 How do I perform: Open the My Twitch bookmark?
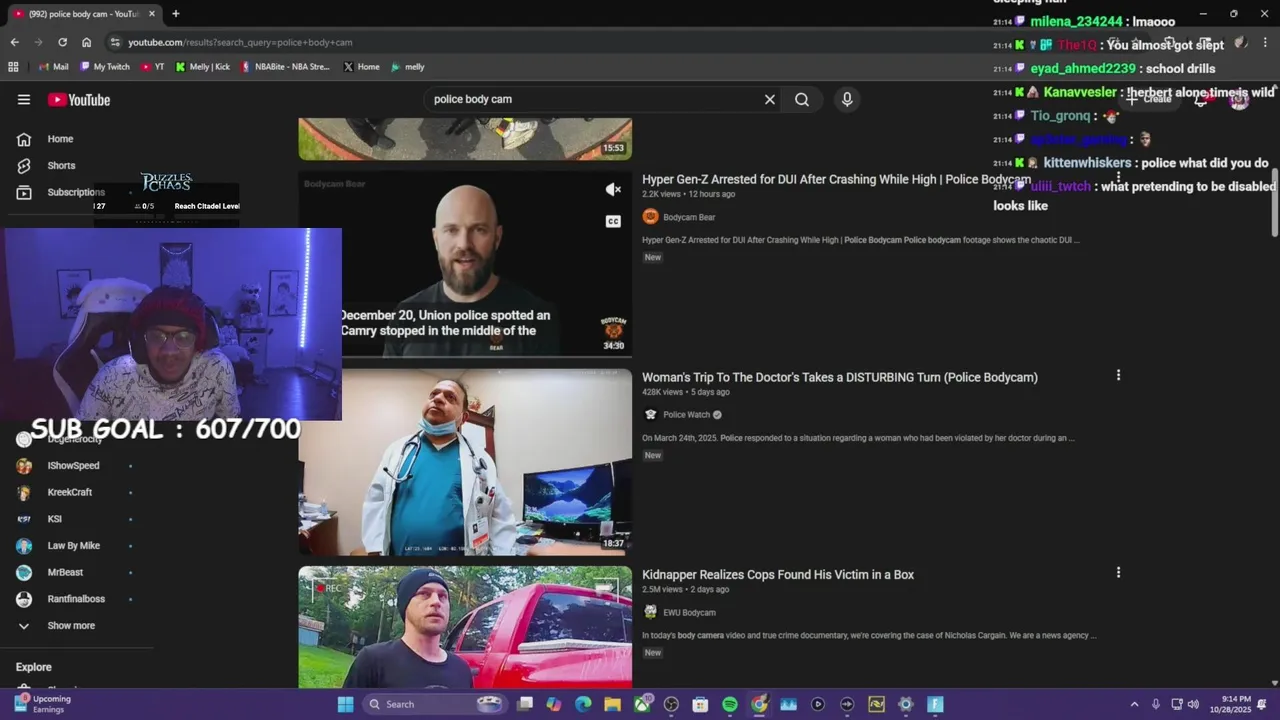(x=104, y=67)
